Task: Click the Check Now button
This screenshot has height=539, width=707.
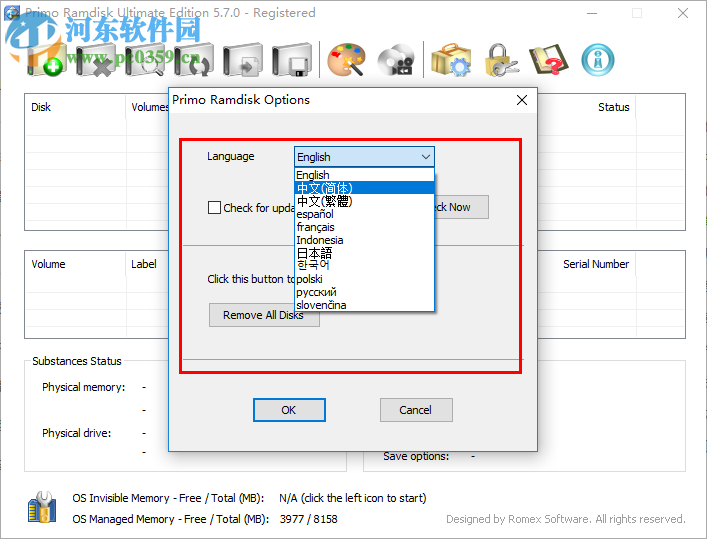Action: point(461,207)
